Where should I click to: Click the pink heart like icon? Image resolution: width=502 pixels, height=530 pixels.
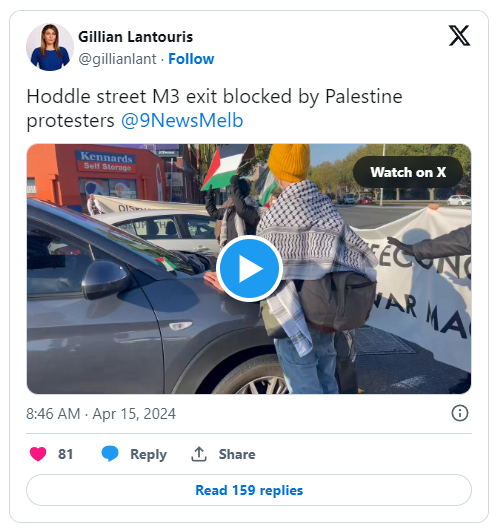tap(38, 454)
